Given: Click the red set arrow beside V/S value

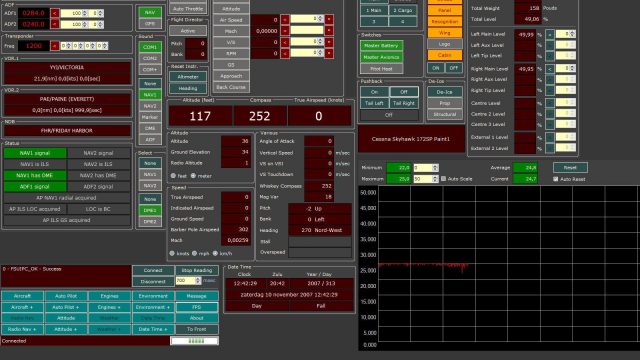Looking at the screenshot, I should tap(285, 42).
